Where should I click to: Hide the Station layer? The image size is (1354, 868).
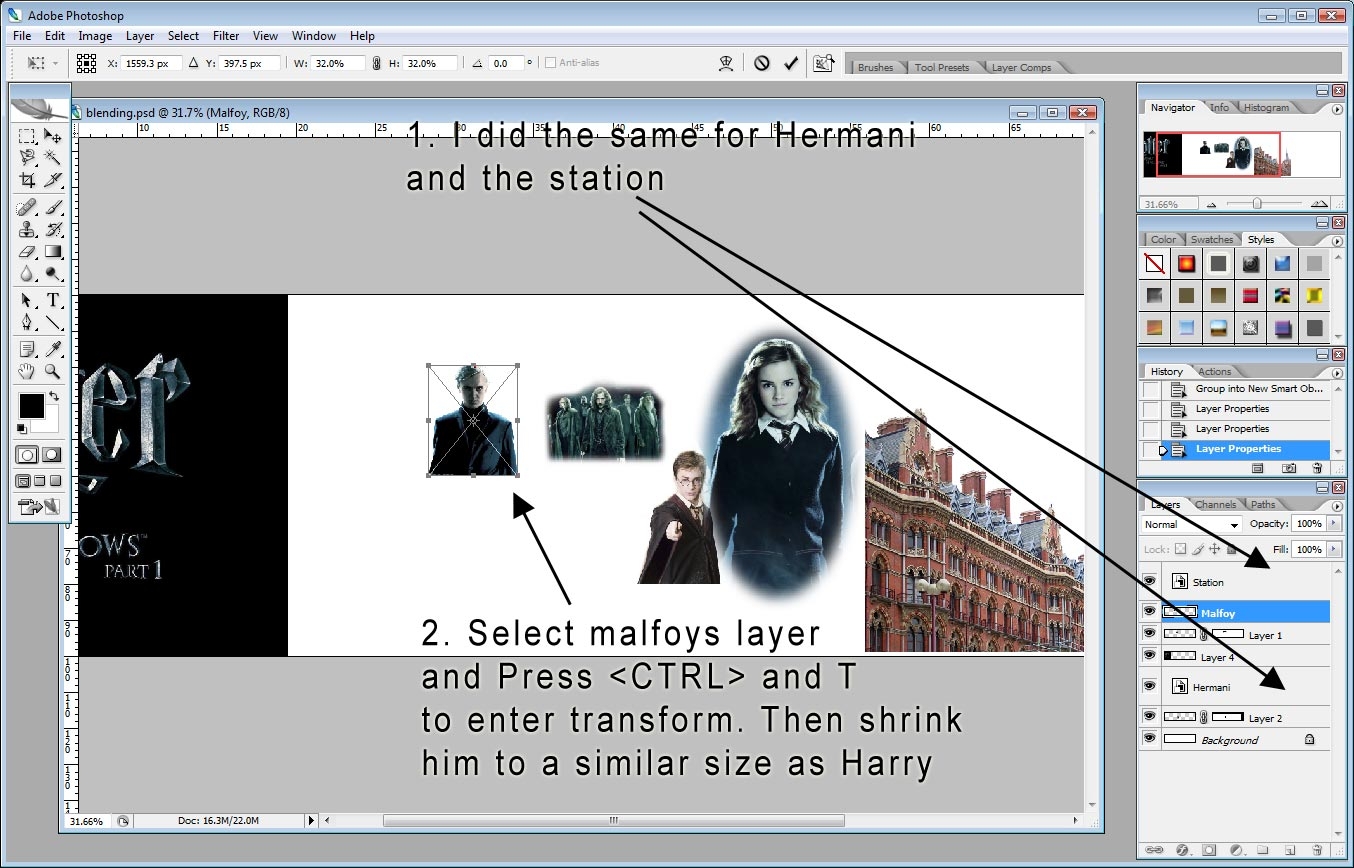1149,582
